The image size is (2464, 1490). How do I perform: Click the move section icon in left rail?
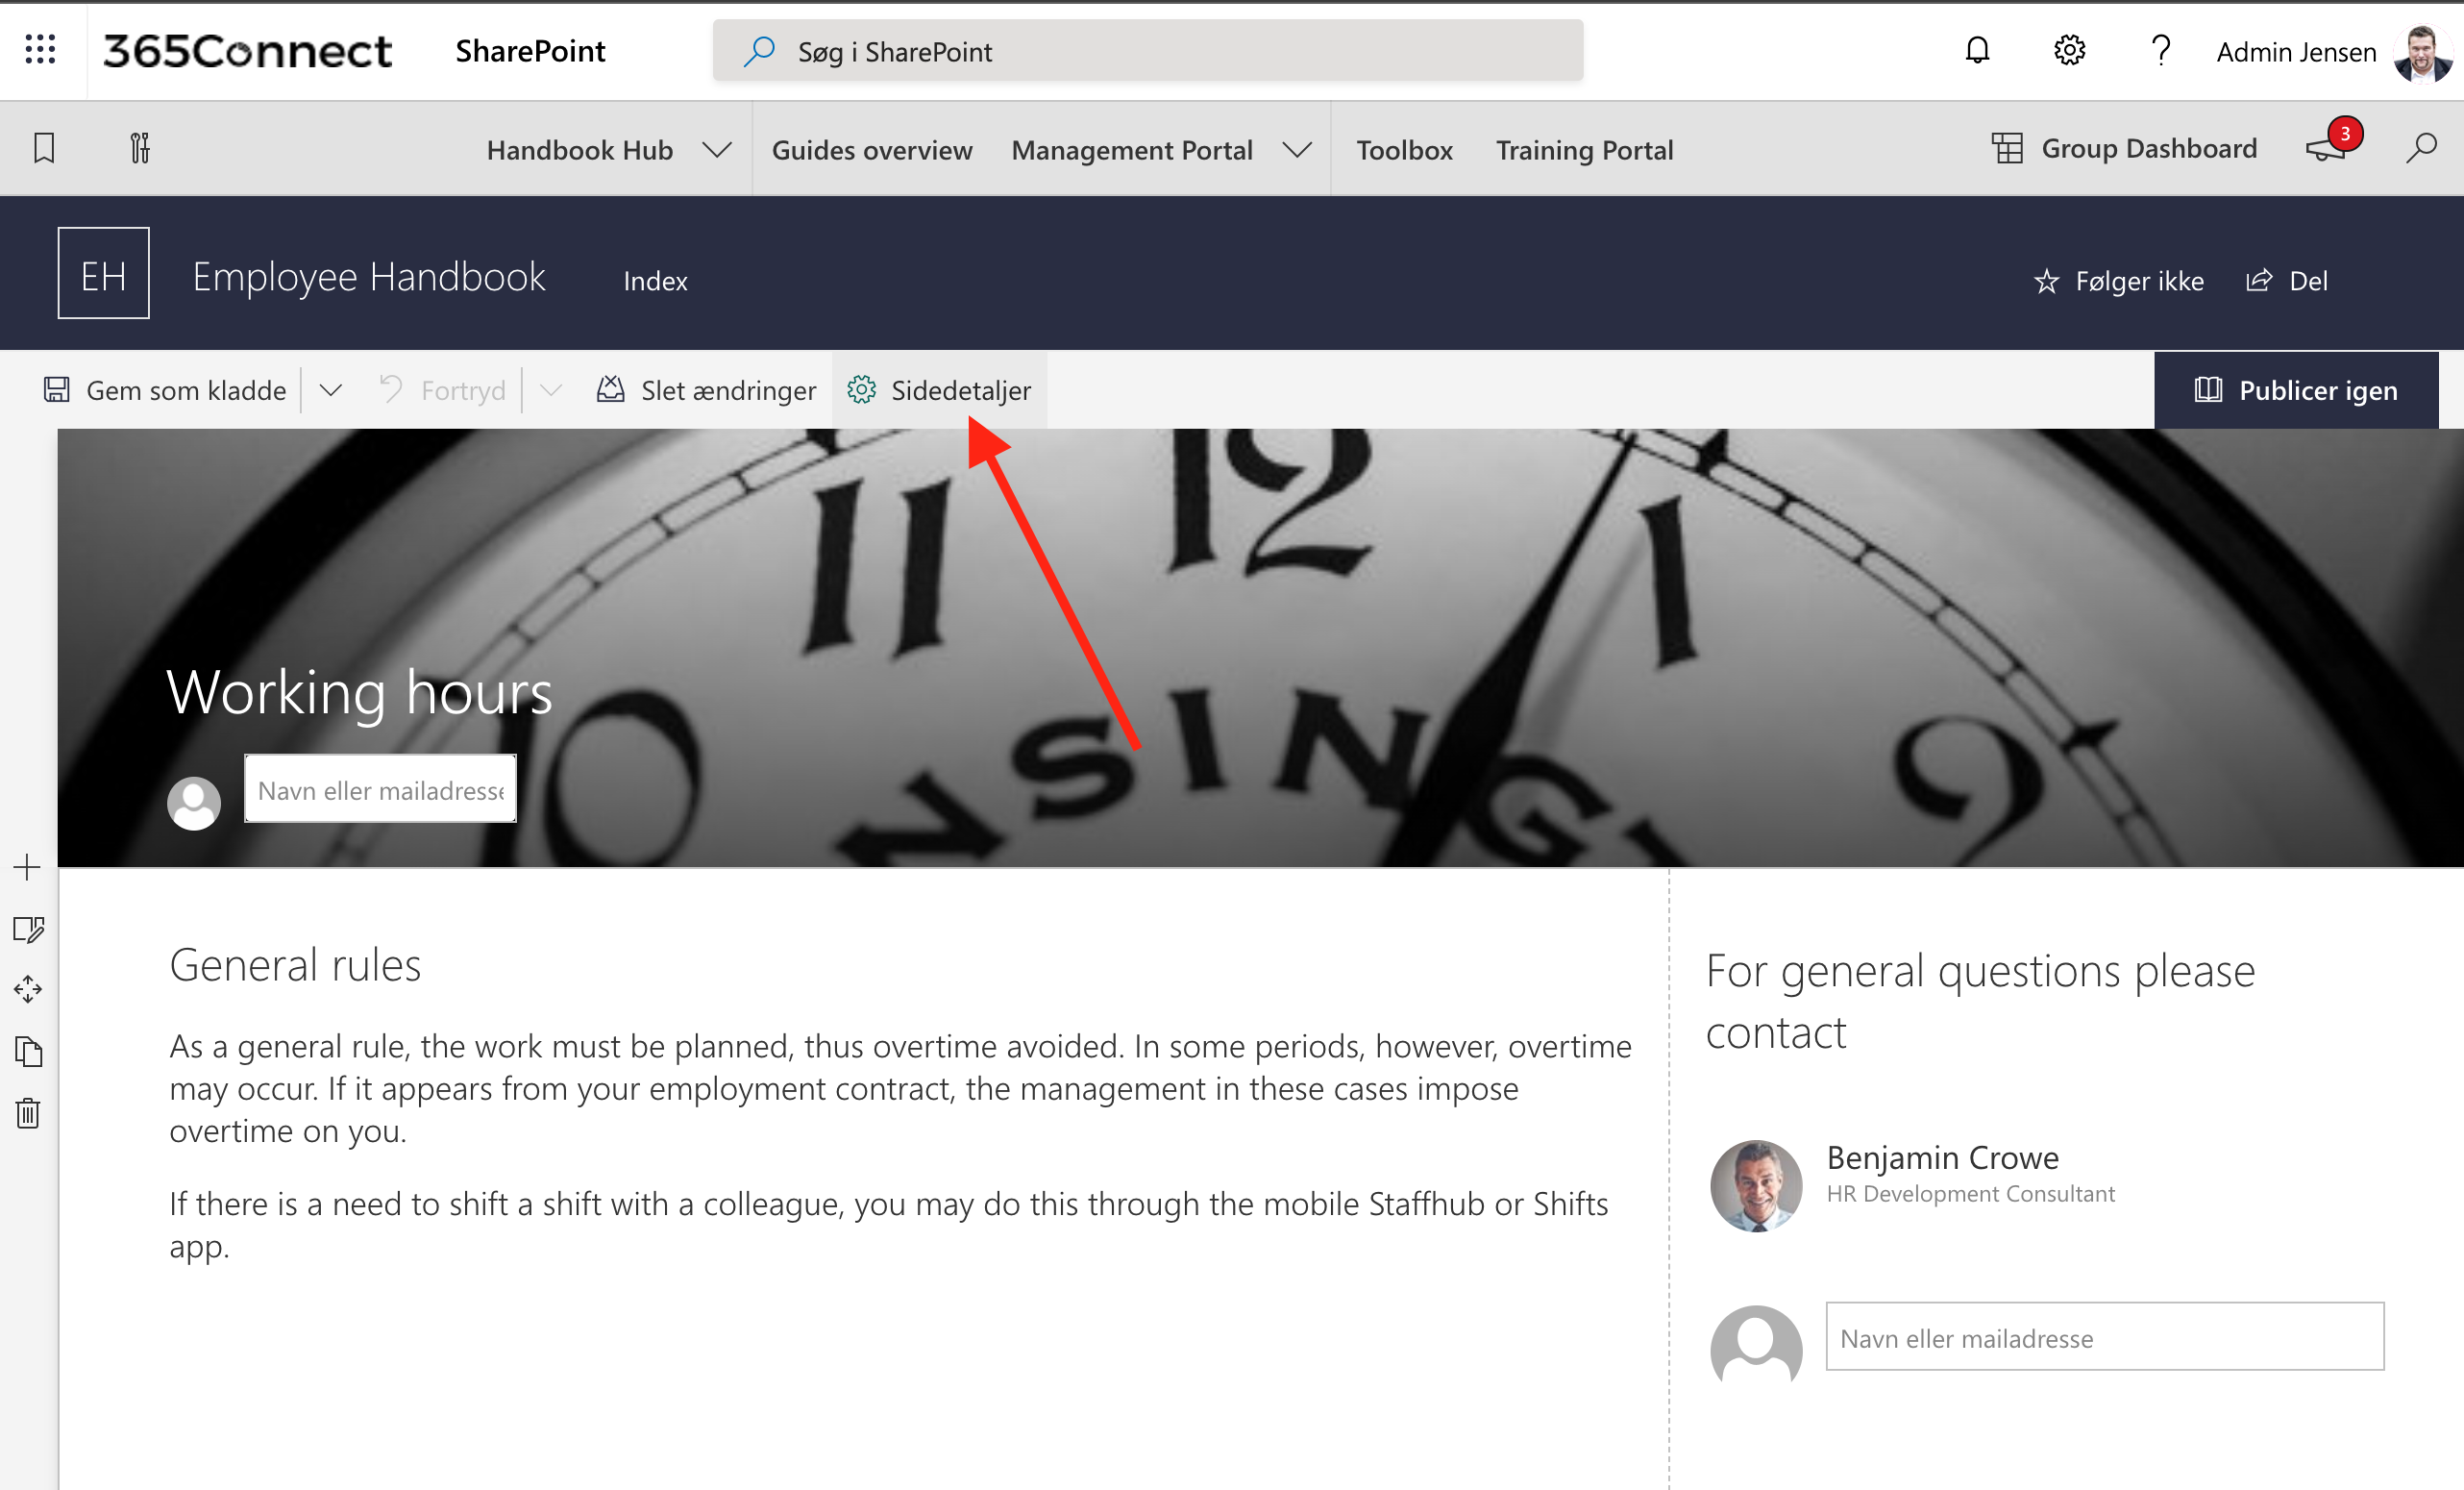click(28, 990)
